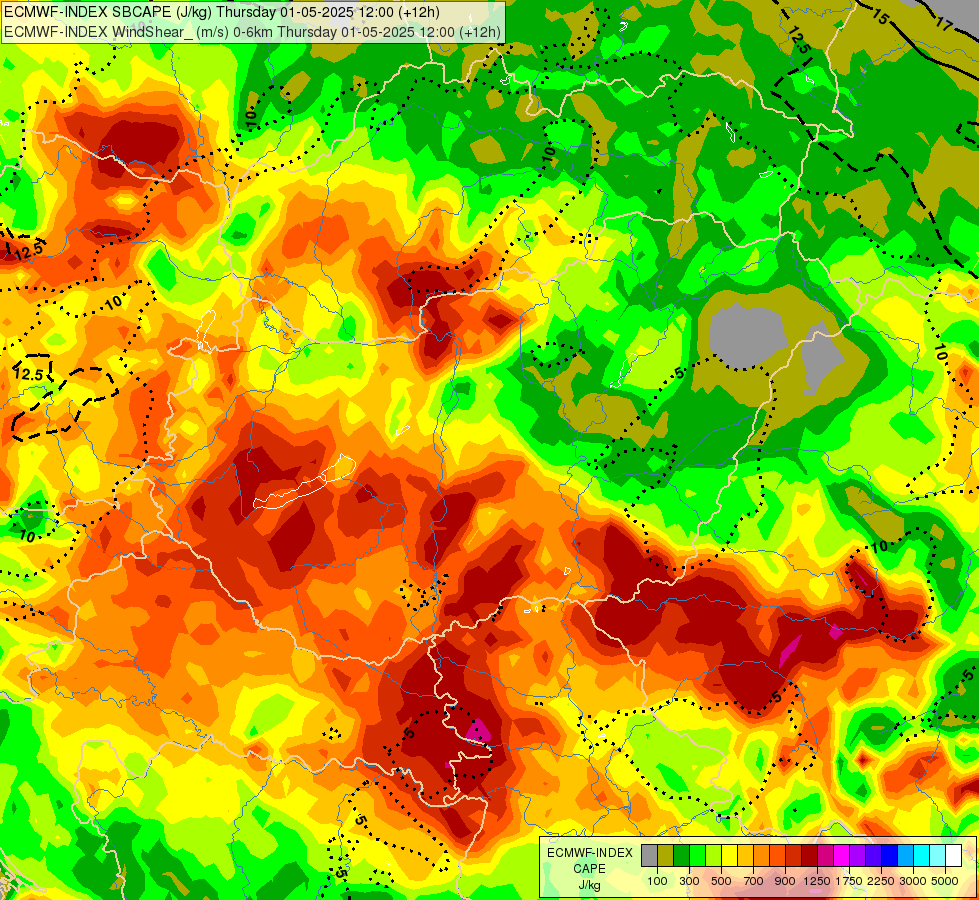Click the yellow-green legend swatch

tap(714, 856)
